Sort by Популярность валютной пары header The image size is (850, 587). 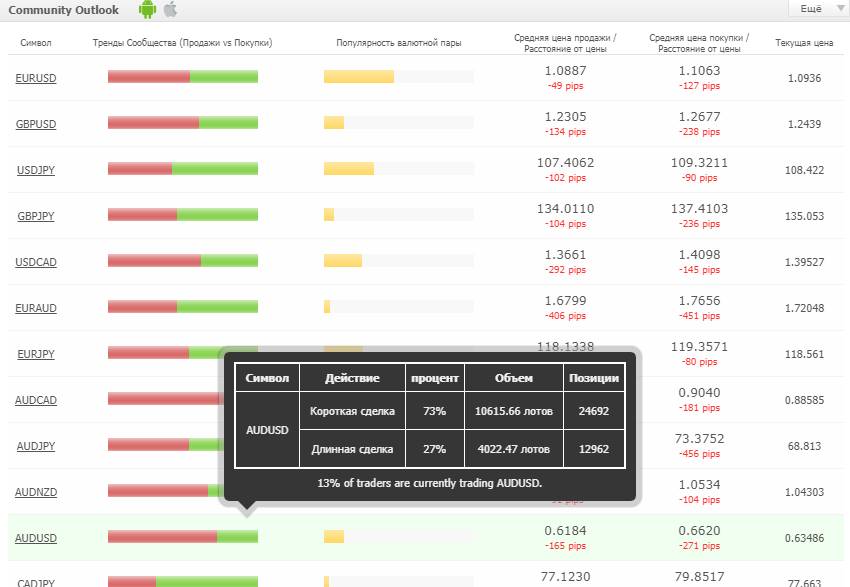[x=399, y=44]
